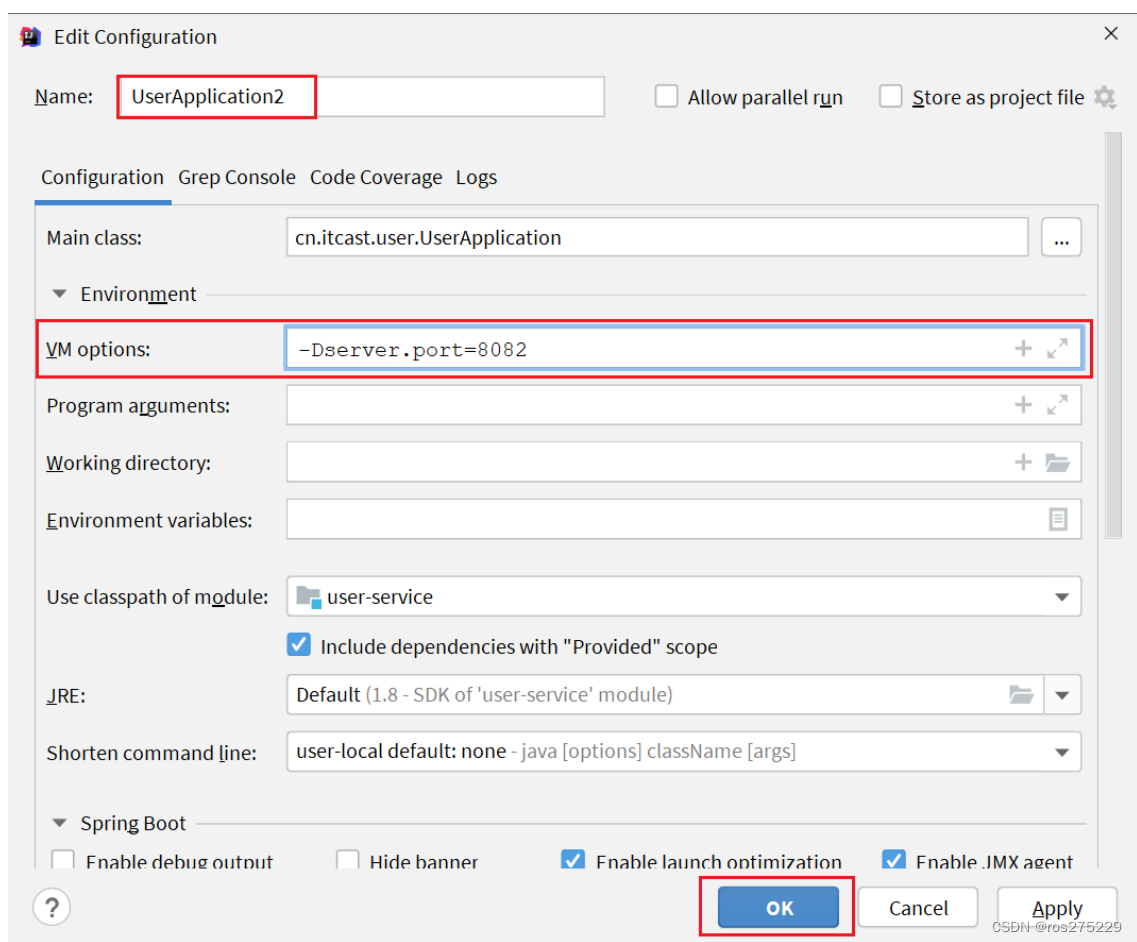Browse folder for Working directory

pos(1057,462)
